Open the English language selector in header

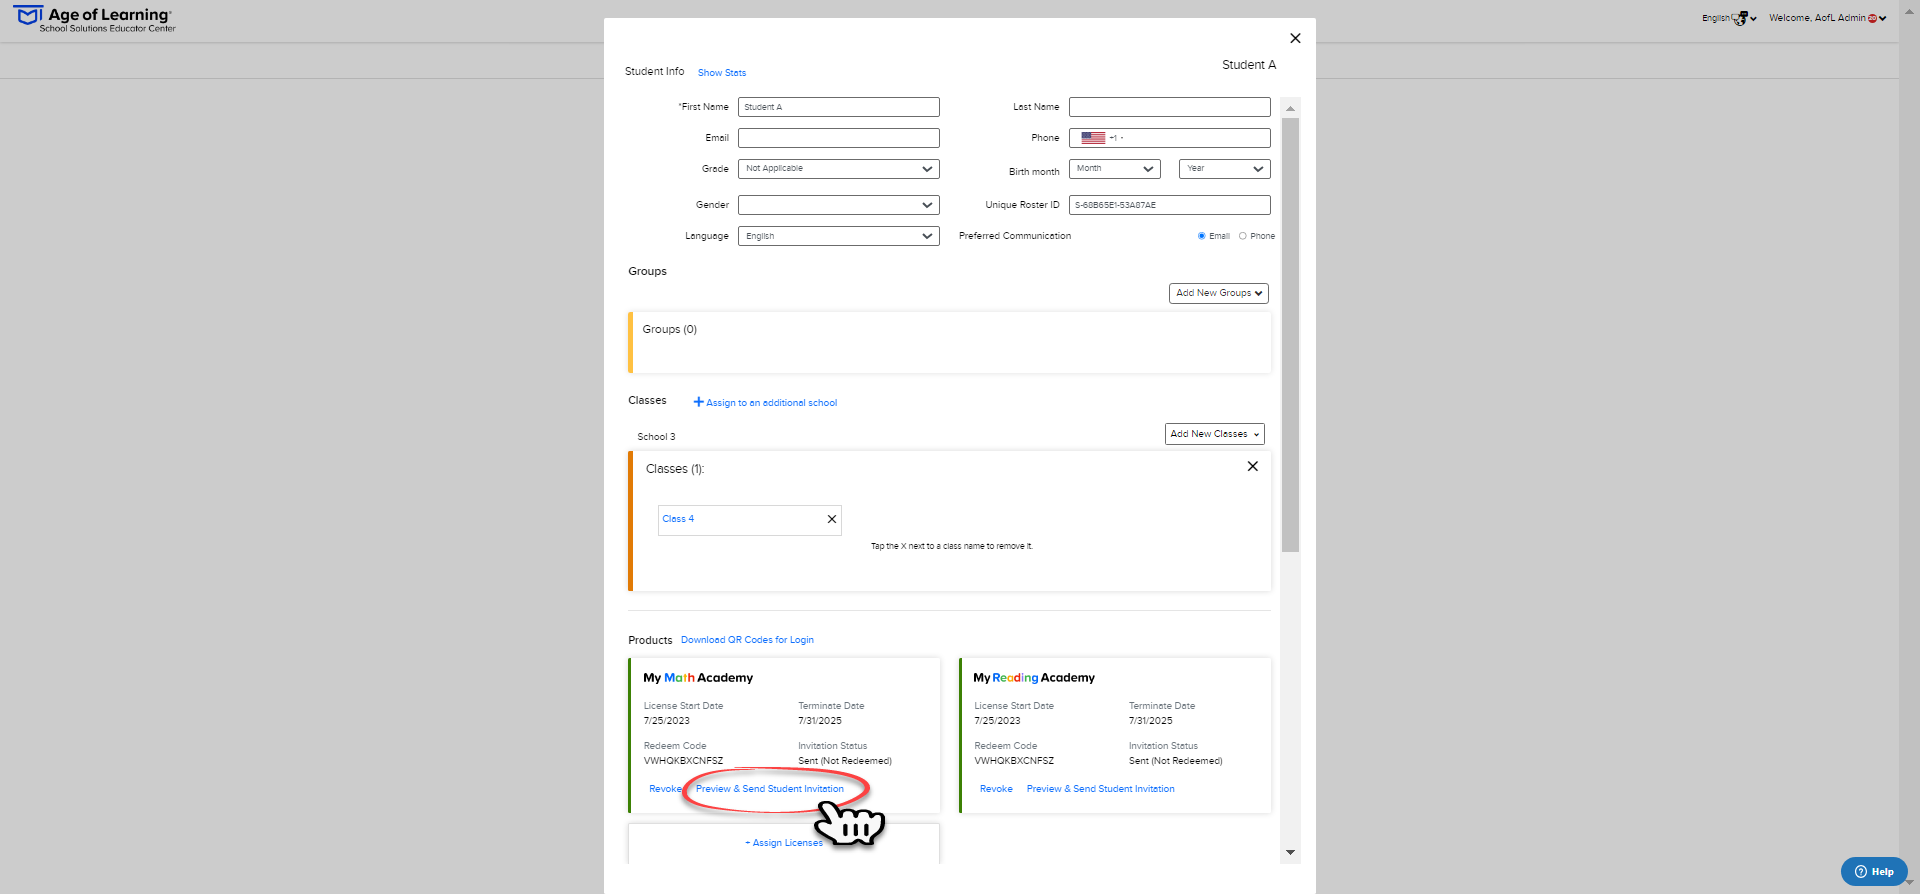pyautogui.click(x=1729, y=18)
